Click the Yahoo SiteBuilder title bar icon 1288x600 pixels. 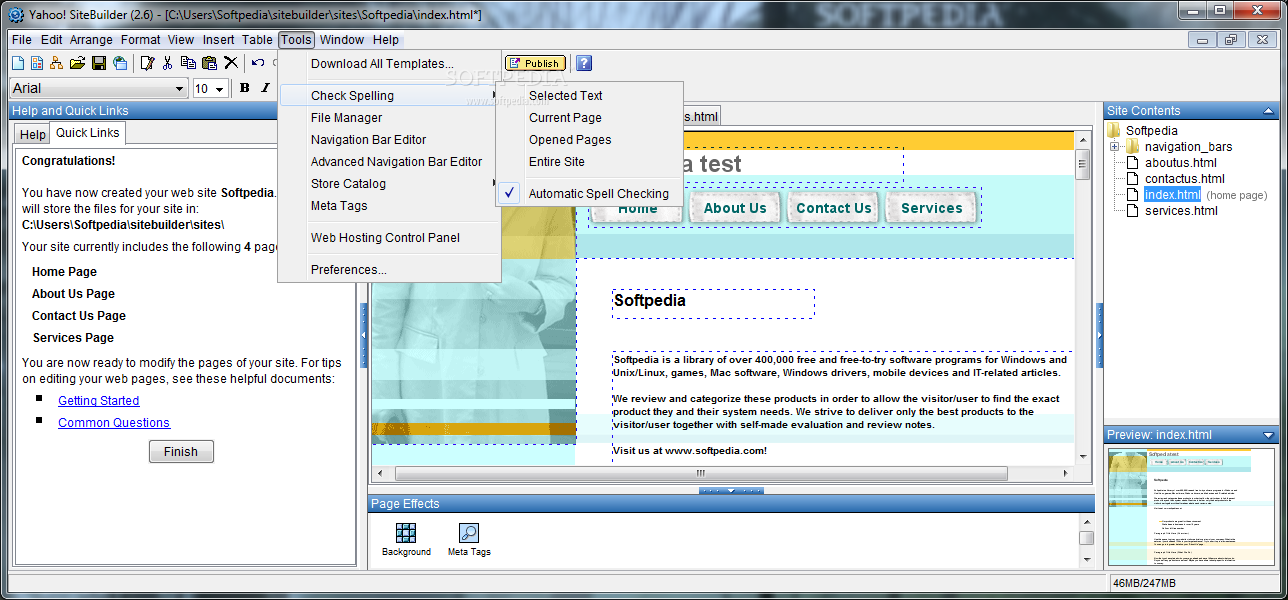[x=16, y=14]
